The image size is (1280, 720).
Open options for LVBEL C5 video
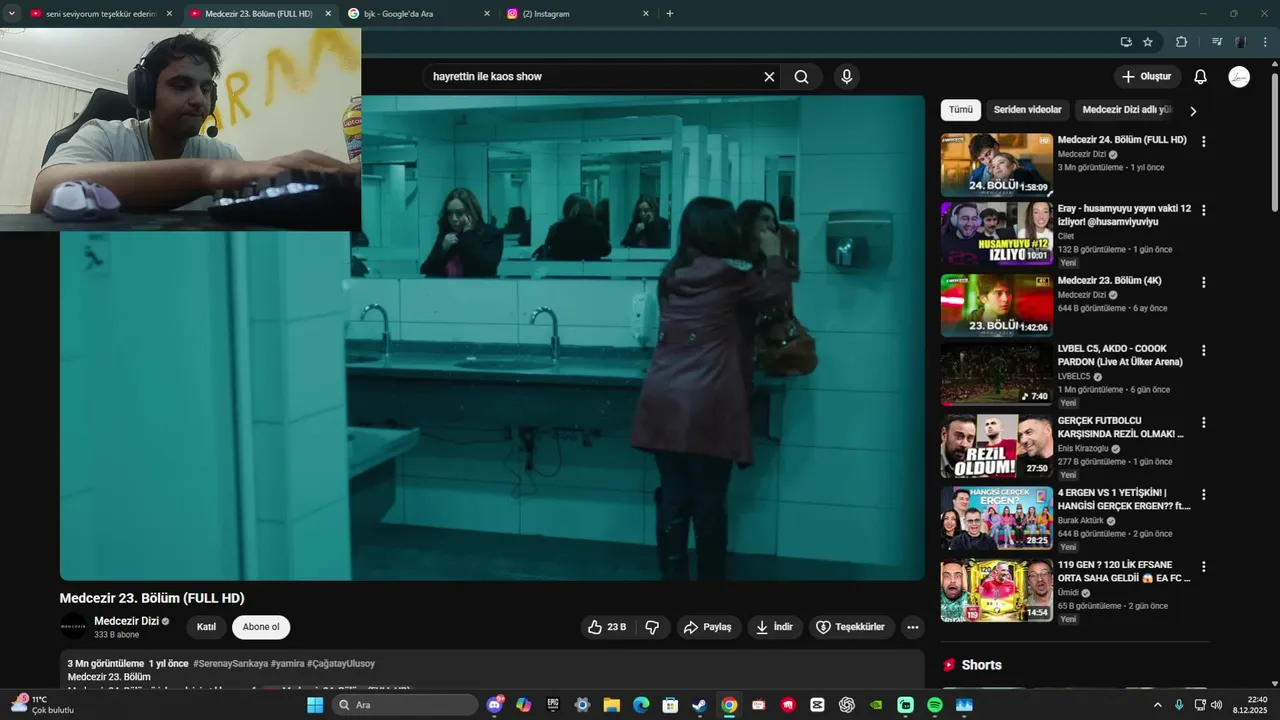pyautogui.click(x=1203, y=350)
